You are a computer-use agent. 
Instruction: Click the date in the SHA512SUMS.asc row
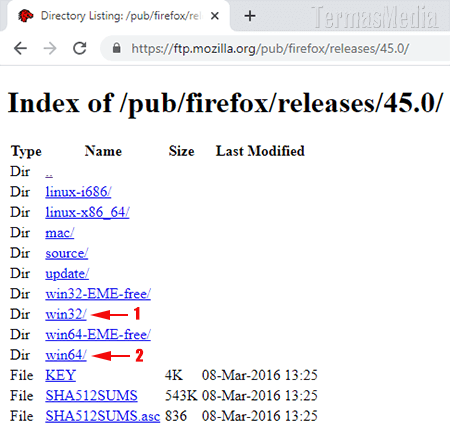pos(260,416)
